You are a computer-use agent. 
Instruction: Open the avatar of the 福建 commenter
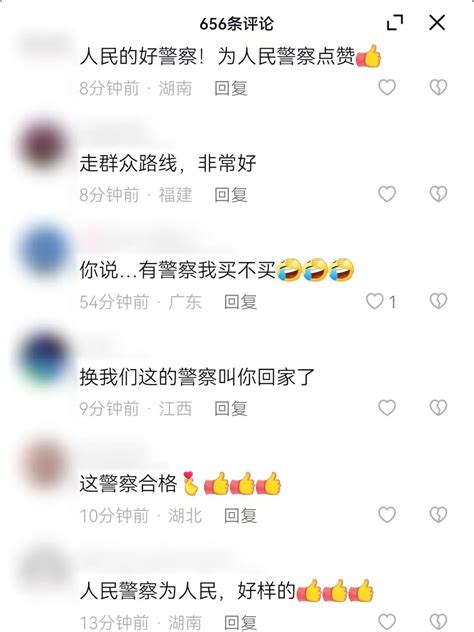pos(44,145)
